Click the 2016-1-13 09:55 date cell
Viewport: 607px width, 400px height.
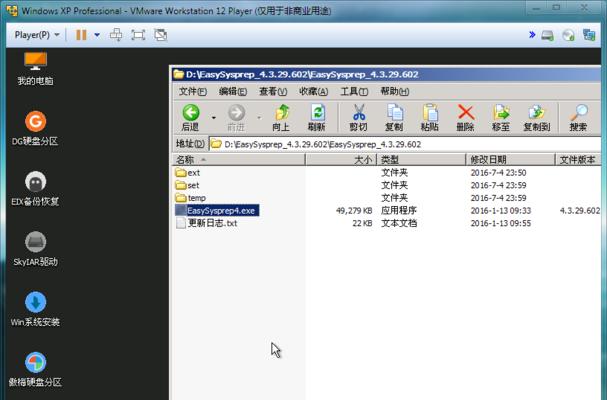click(x=501, y=223)
